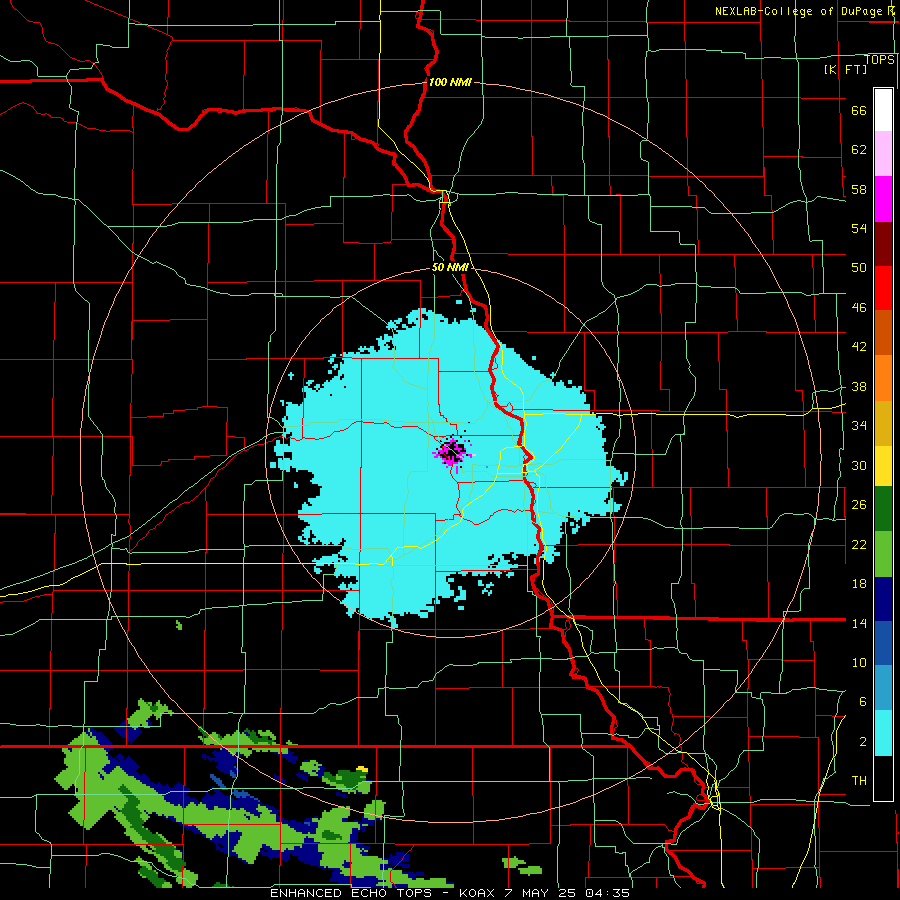Click the magenta legend swatch

click(883, 199)
